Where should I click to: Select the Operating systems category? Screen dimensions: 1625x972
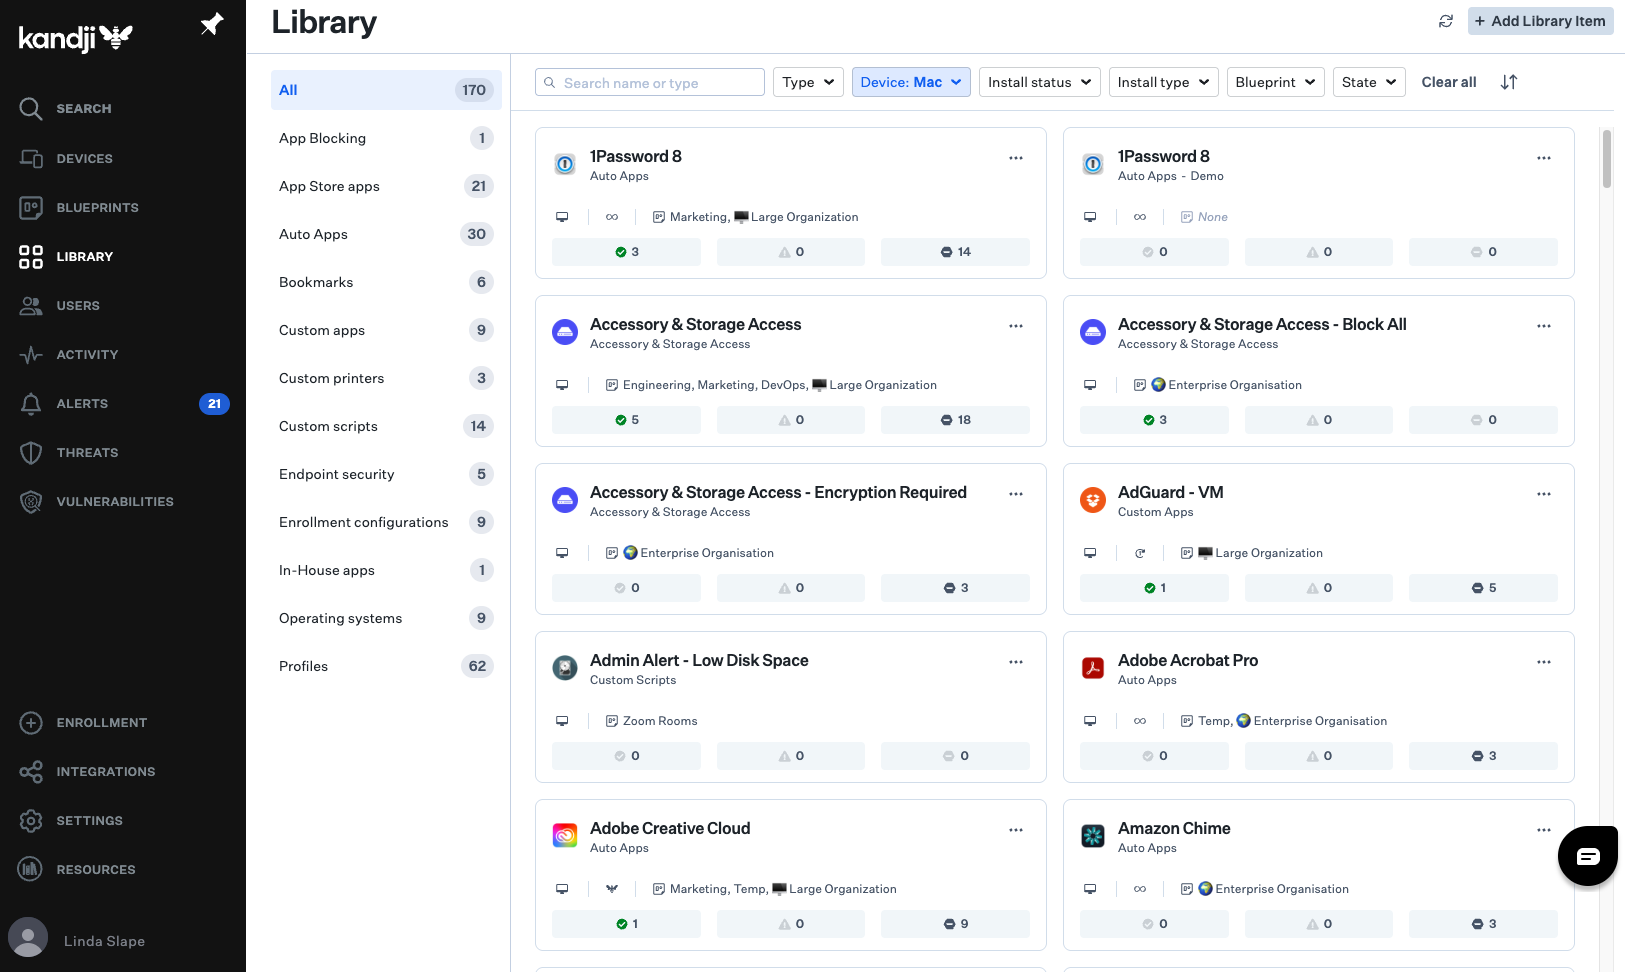tap(386, 618)
